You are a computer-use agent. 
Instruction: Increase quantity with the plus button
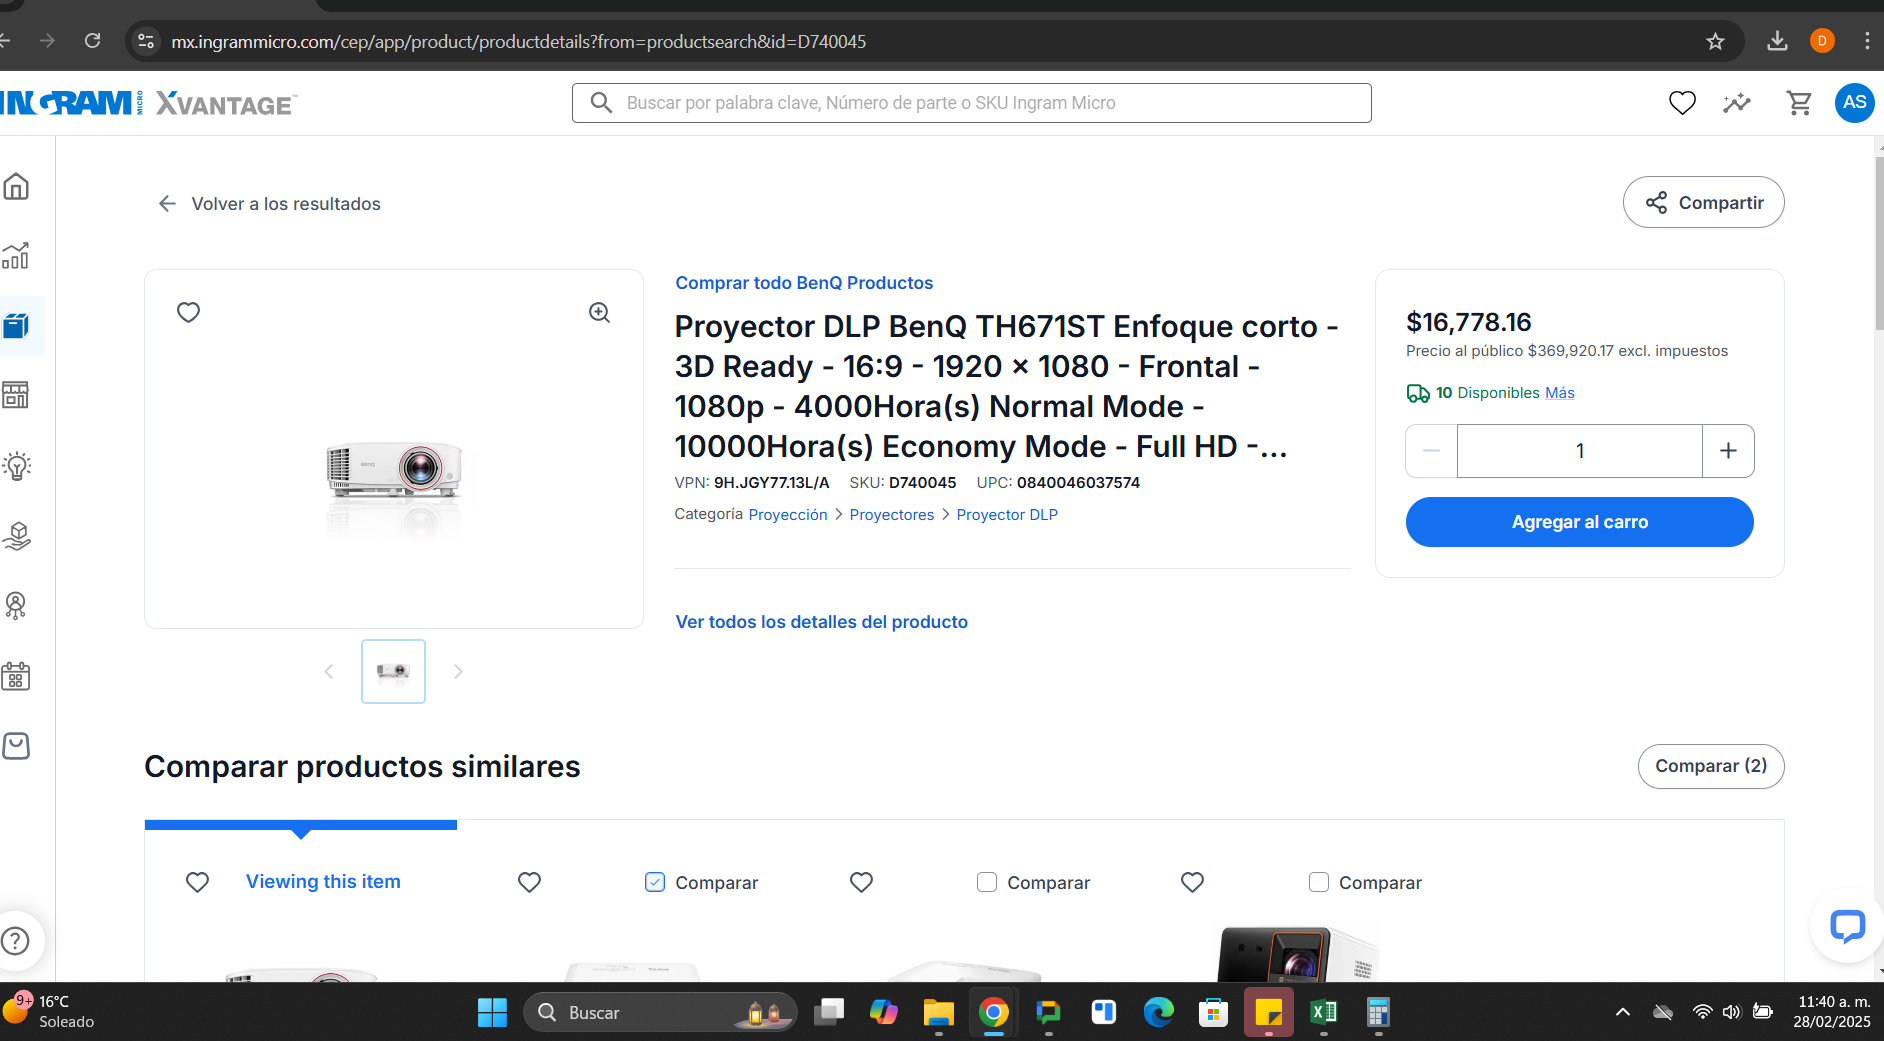pyautogui.click(x=1728, y=451)
